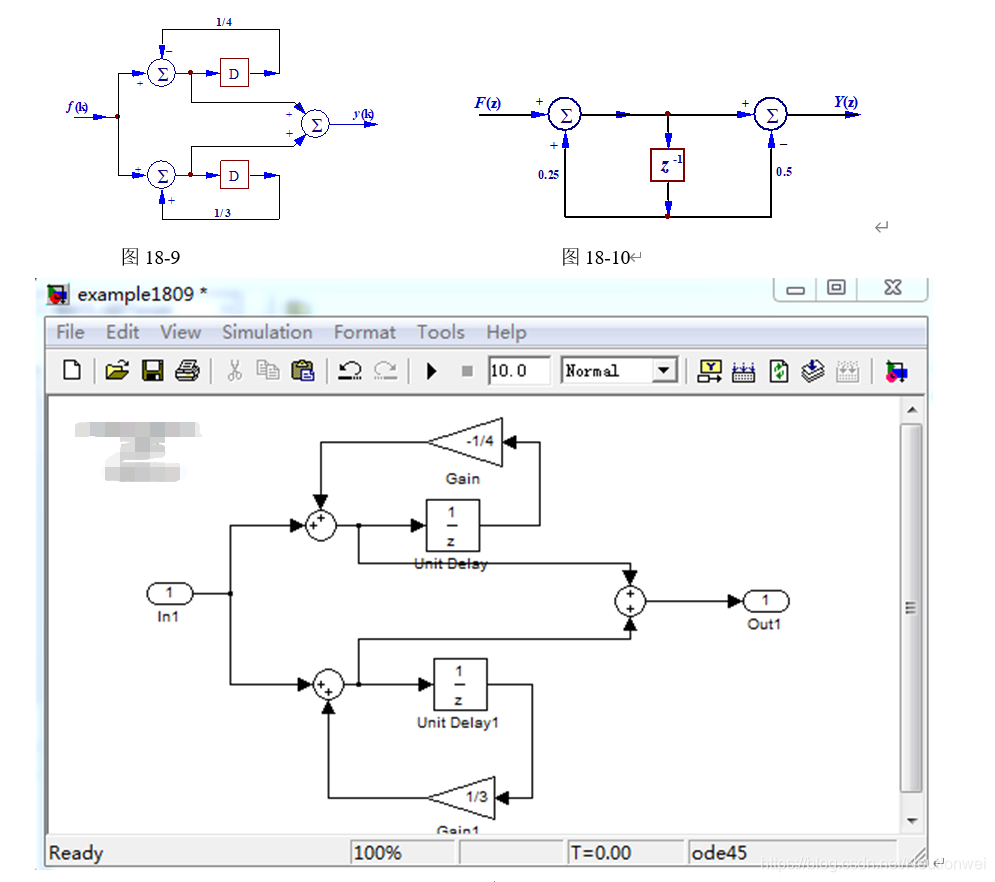Minimize the example1809 window

(795, 289)
